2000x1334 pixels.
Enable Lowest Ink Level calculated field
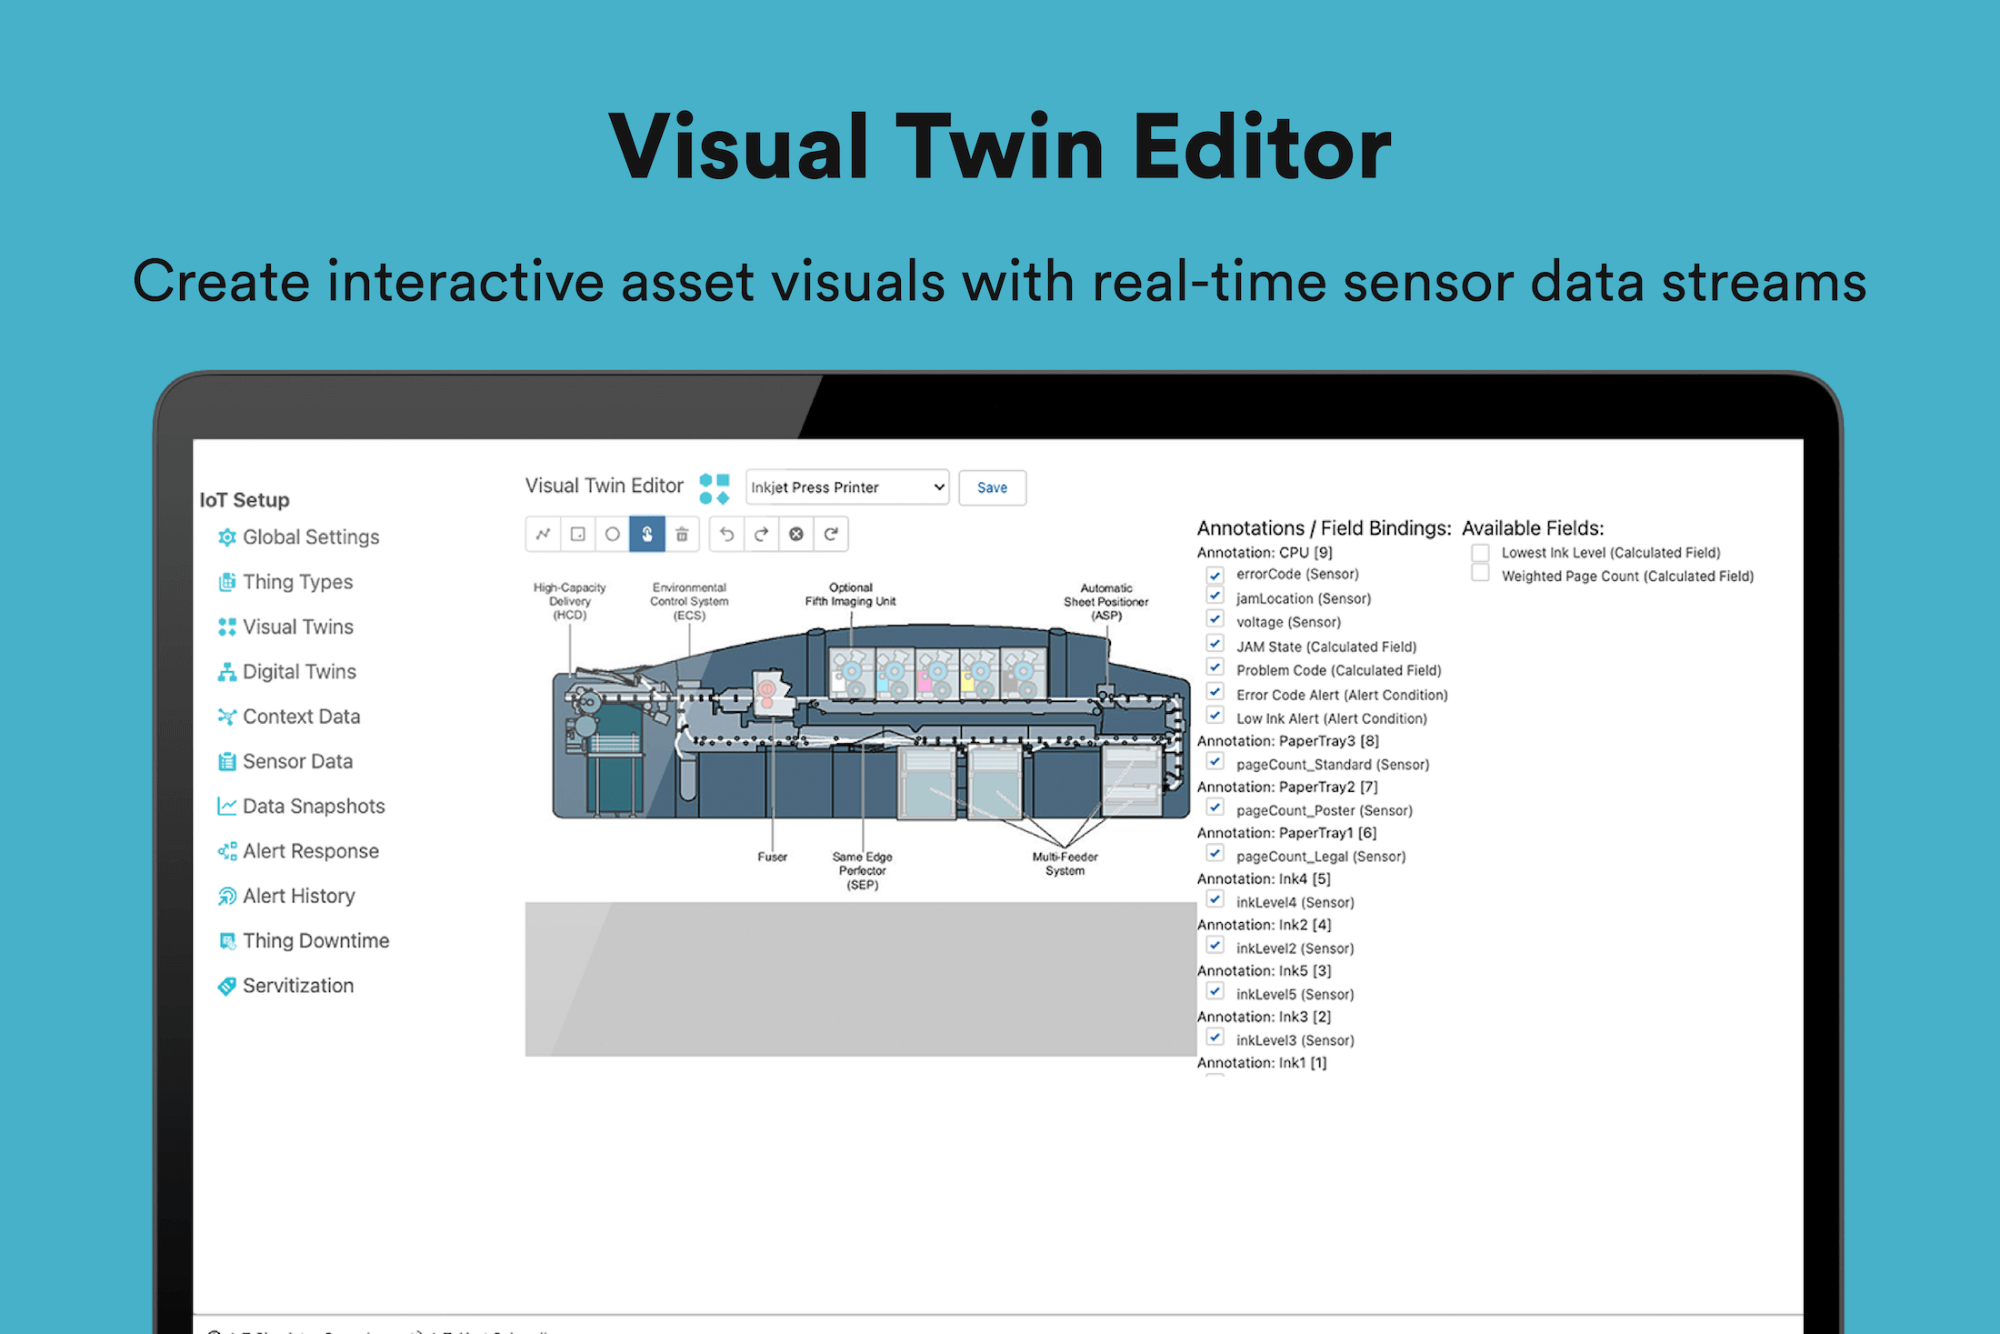1480,553
